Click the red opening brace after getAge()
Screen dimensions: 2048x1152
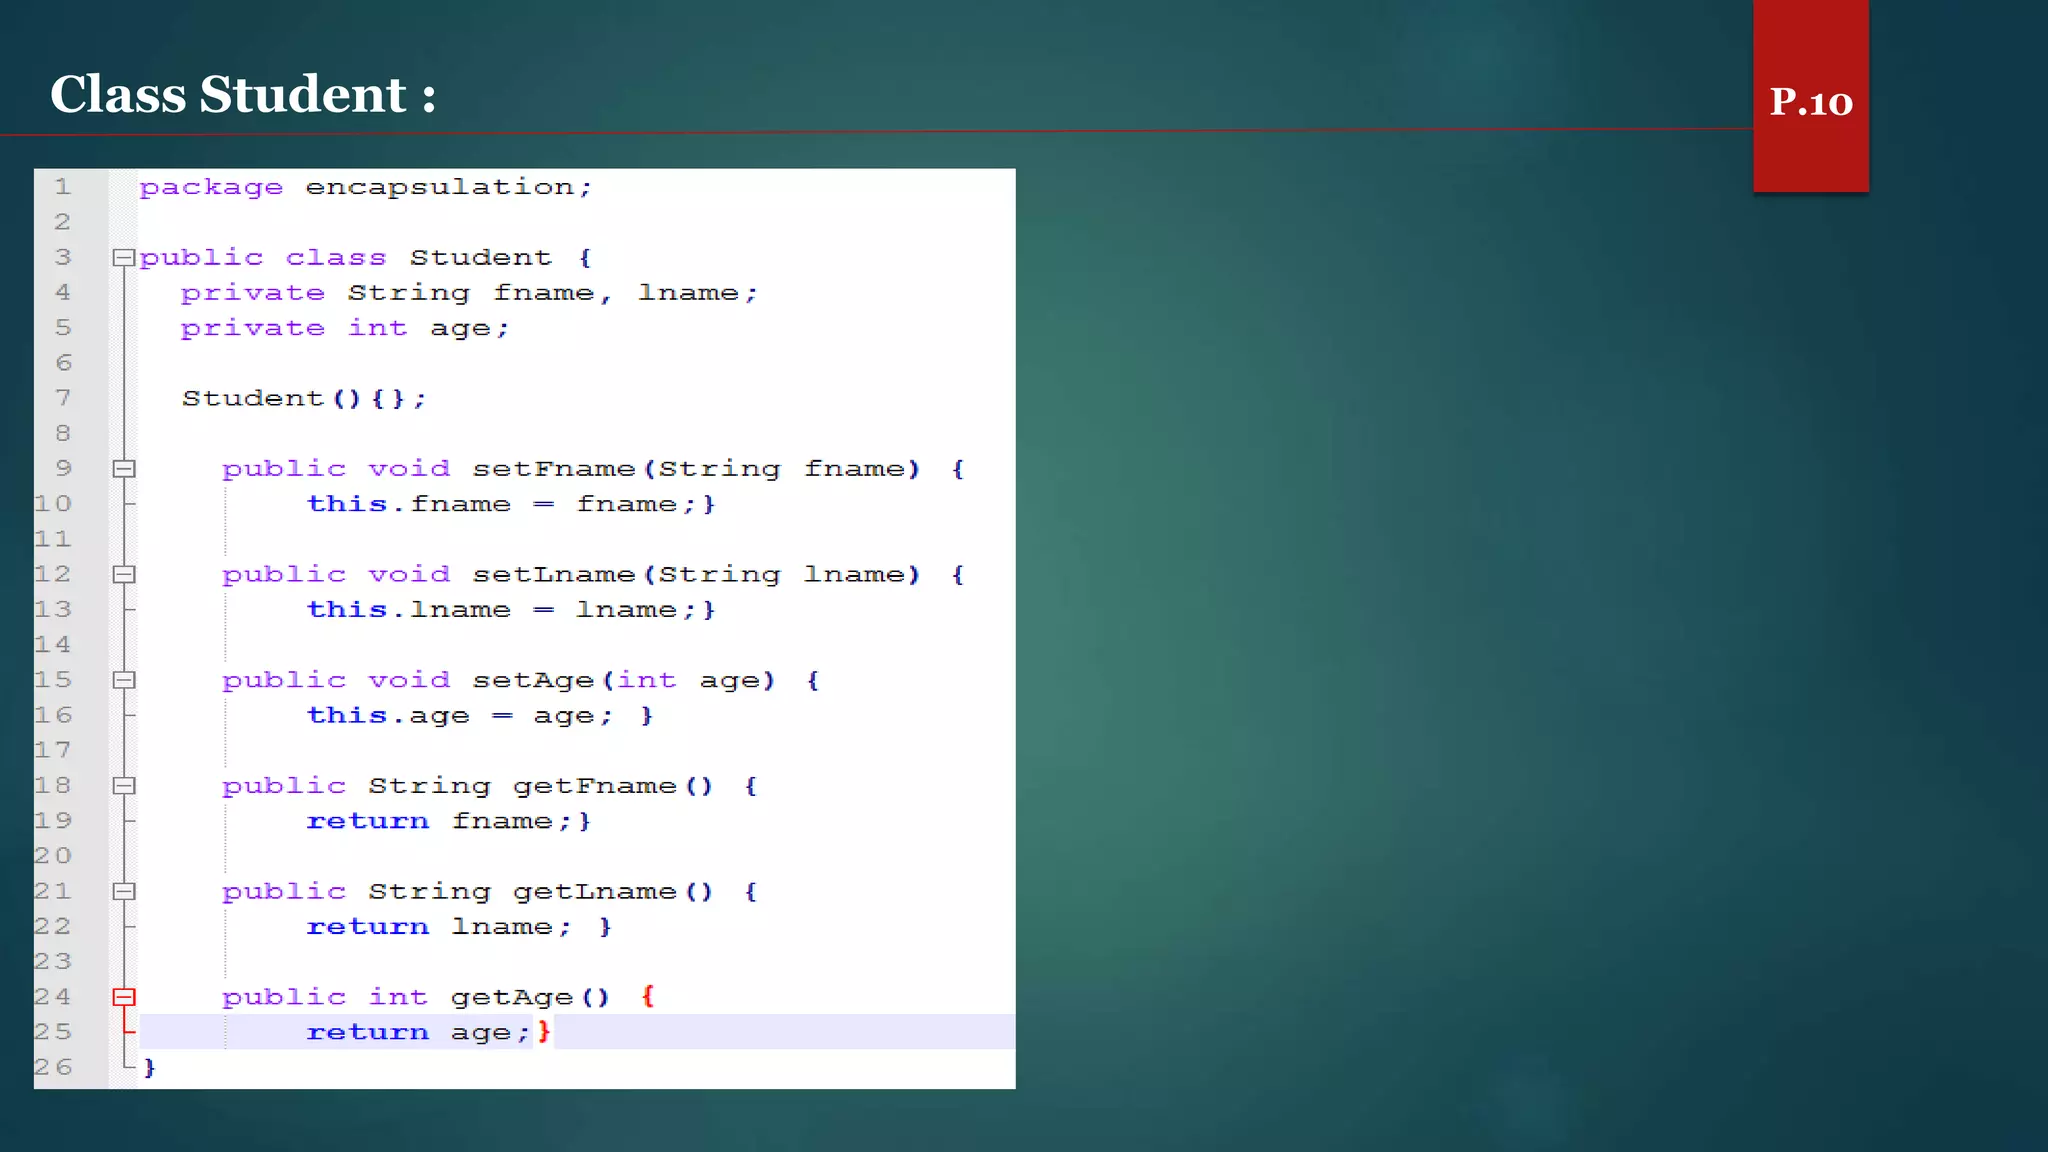click(x=648, y=996)
